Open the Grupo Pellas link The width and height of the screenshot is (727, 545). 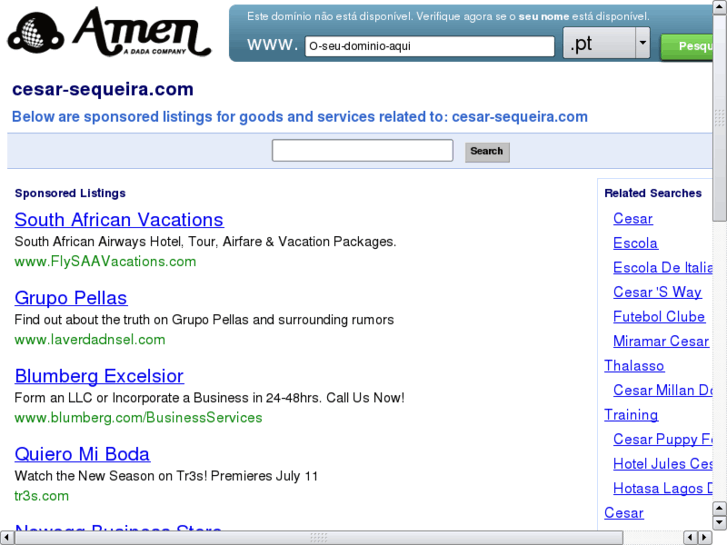pyautogui.click(x=71, y=298)
